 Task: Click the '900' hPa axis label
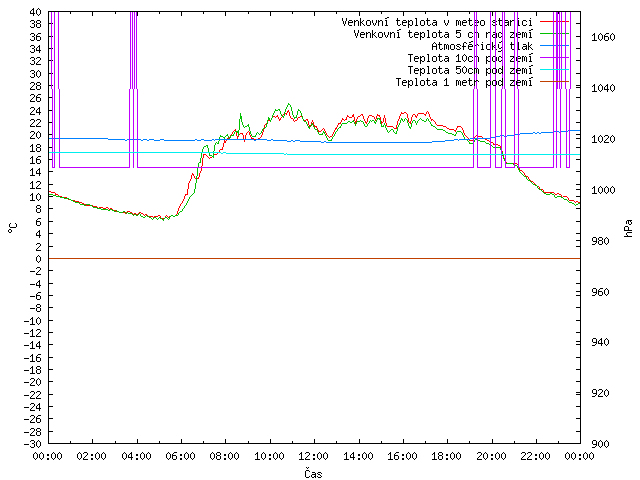click(x=600, y=444)
